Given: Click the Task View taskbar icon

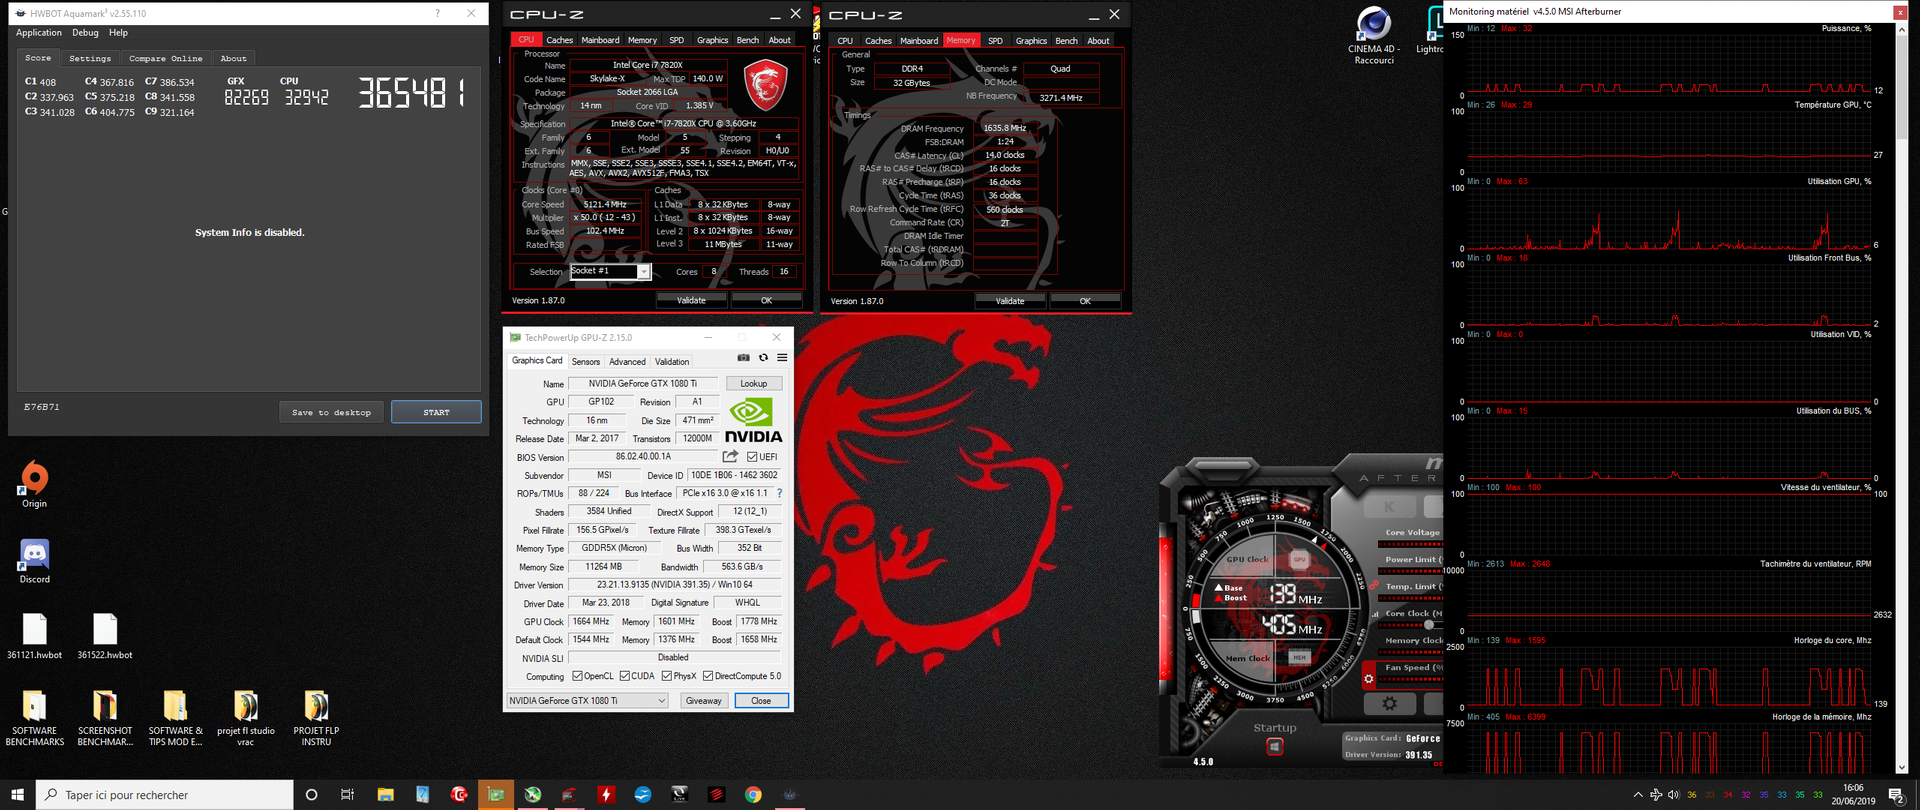Looking at the screenshot, I should click(347, 795).
